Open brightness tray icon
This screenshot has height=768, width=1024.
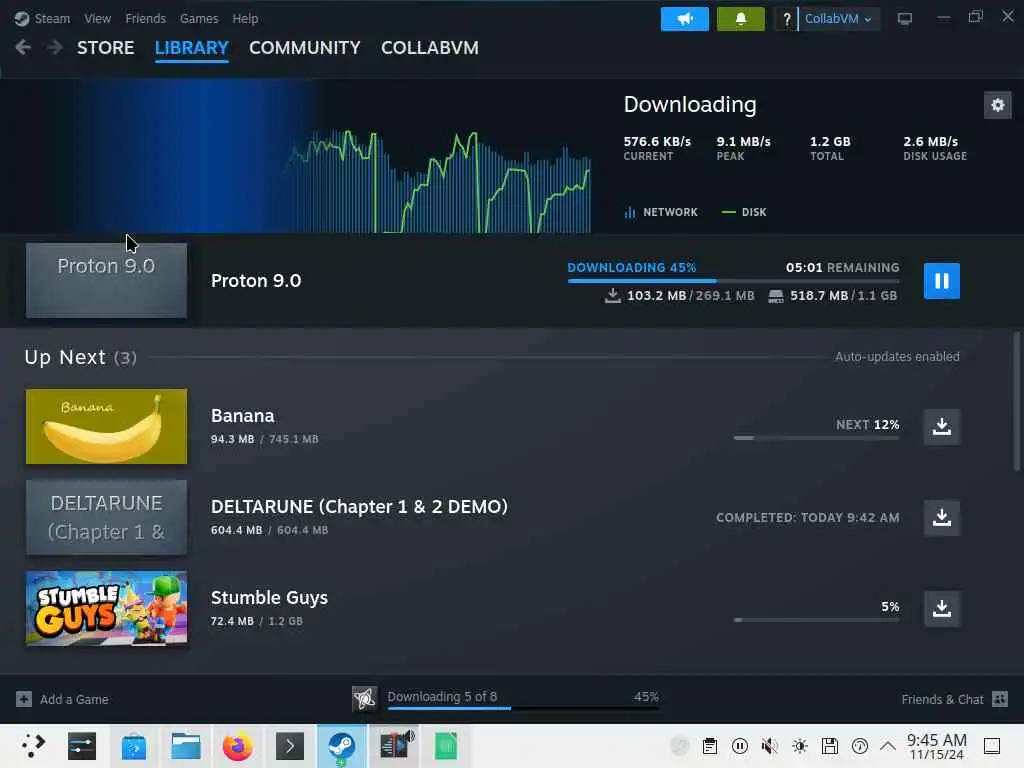coord(800,746)
